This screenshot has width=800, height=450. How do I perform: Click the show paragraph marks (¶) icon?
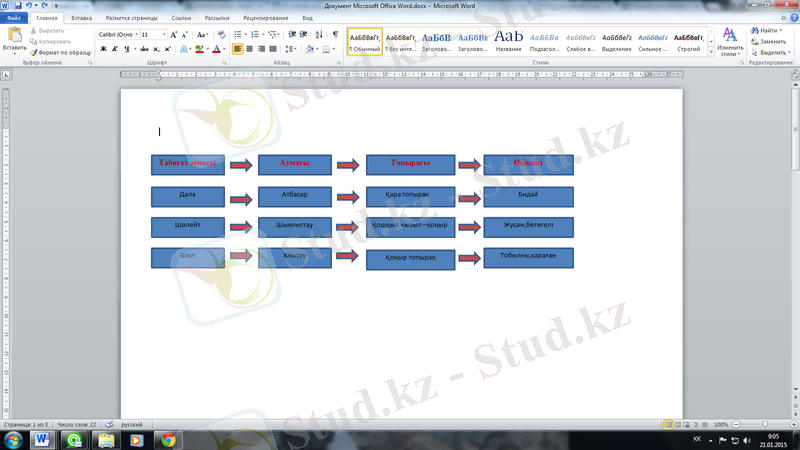click(335, 34)
